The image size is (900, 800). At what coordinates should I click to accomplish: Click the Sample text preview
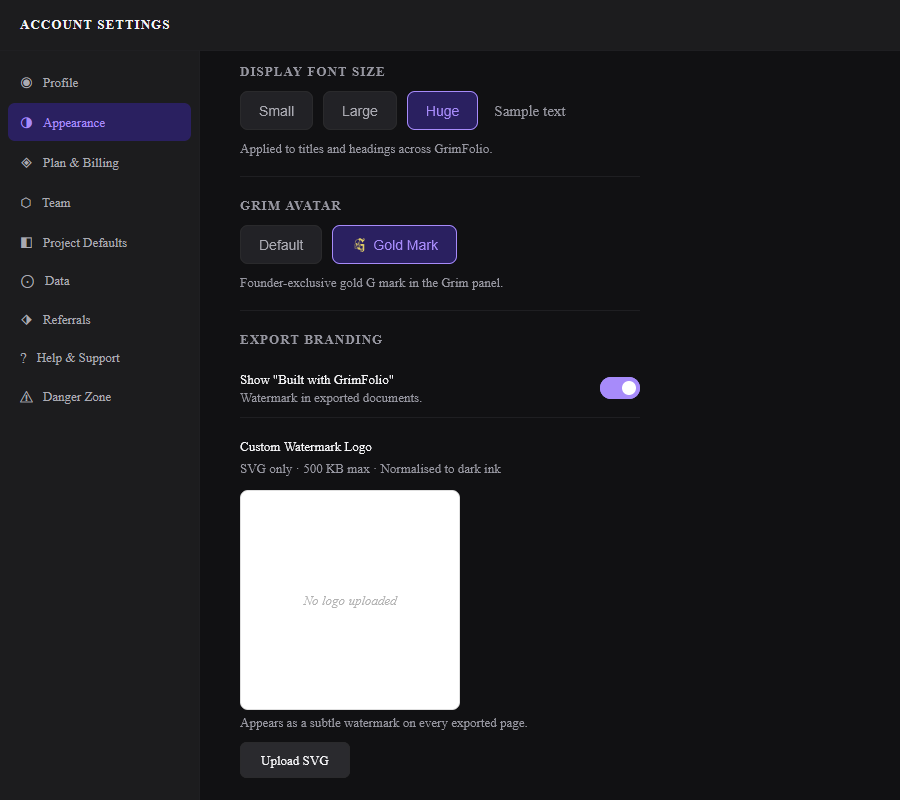pyautogui.click(x=530, y=111)
